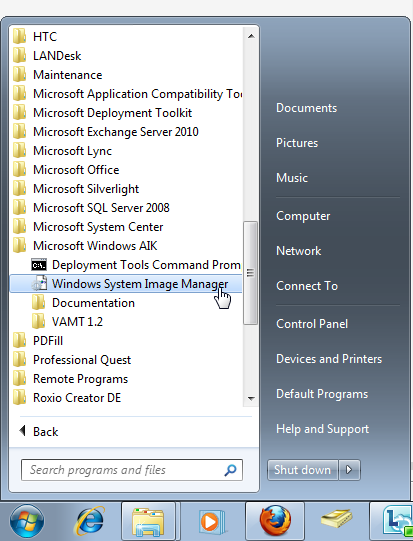This screenshot has height=541, width=413.
Task: Open Microsoft Deployment Toolkit folder
Action: tap(126, 112)
